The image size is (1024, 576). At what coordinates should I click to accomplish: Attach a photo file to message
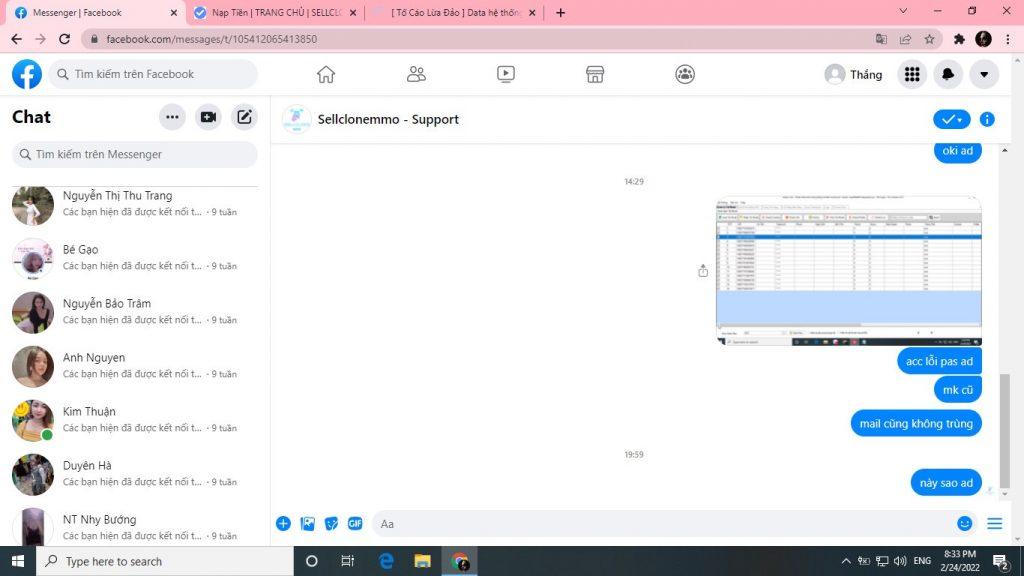(308, 523)
